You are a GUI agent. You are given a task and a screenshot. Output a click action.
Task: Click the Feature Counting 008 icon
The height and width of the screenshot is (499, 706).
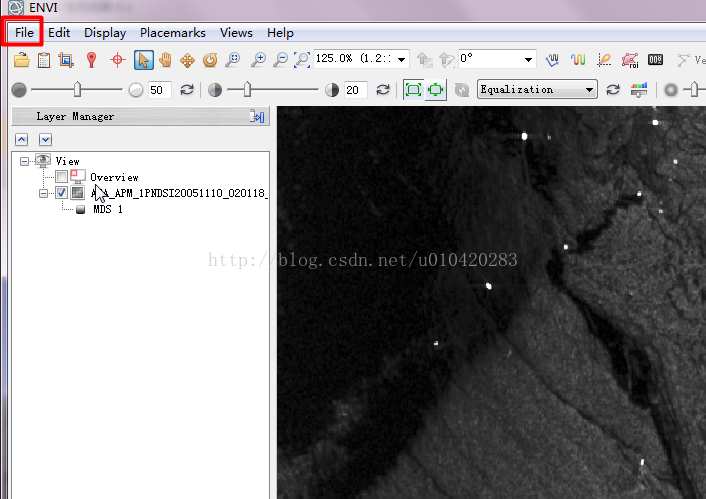click(655, 59)
